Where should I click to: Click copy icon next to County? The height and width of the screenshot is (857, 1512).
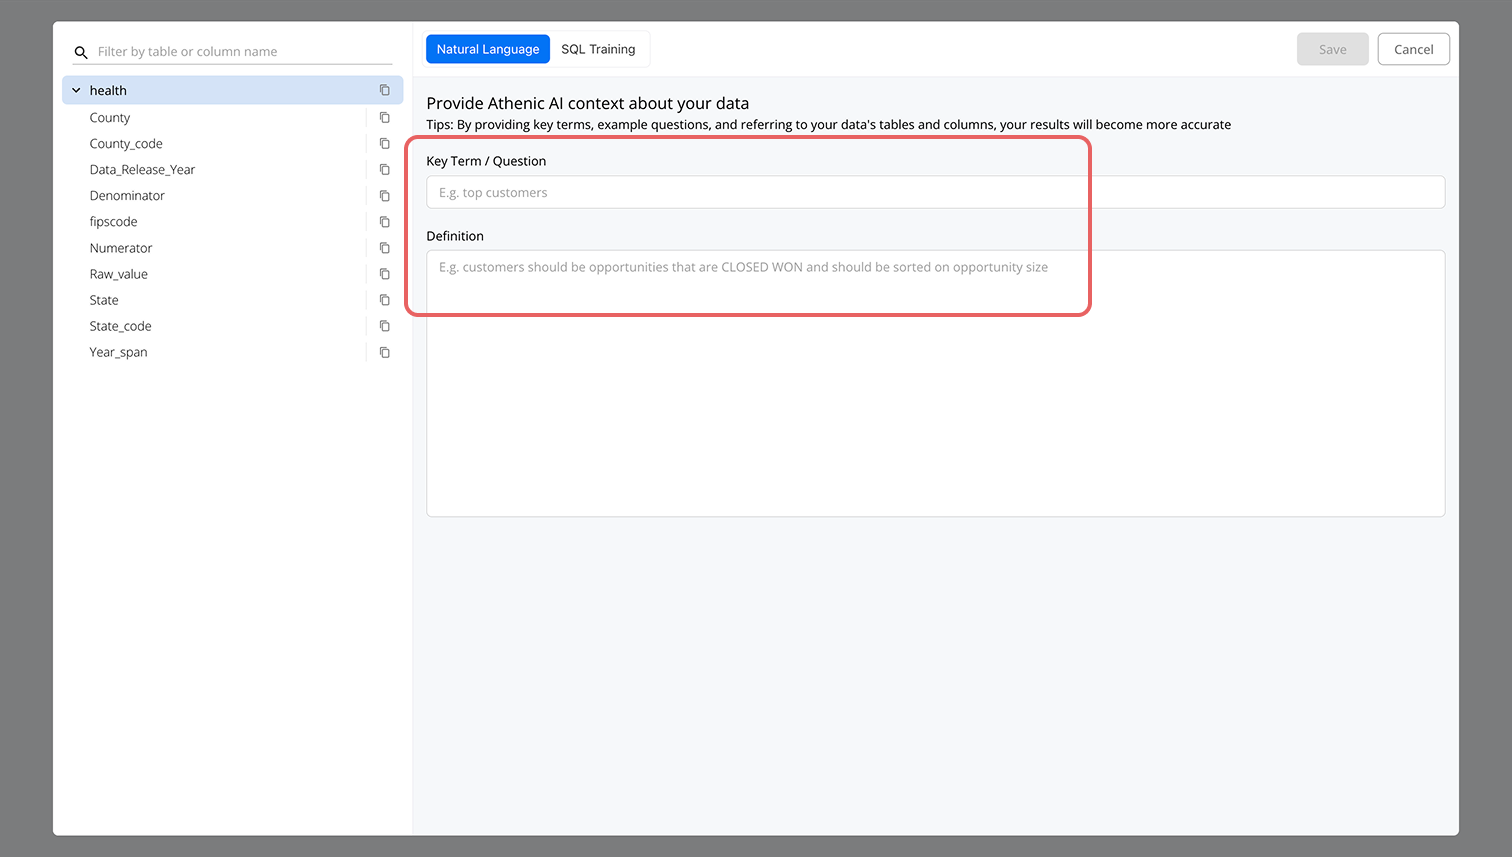tap(384, 118)
